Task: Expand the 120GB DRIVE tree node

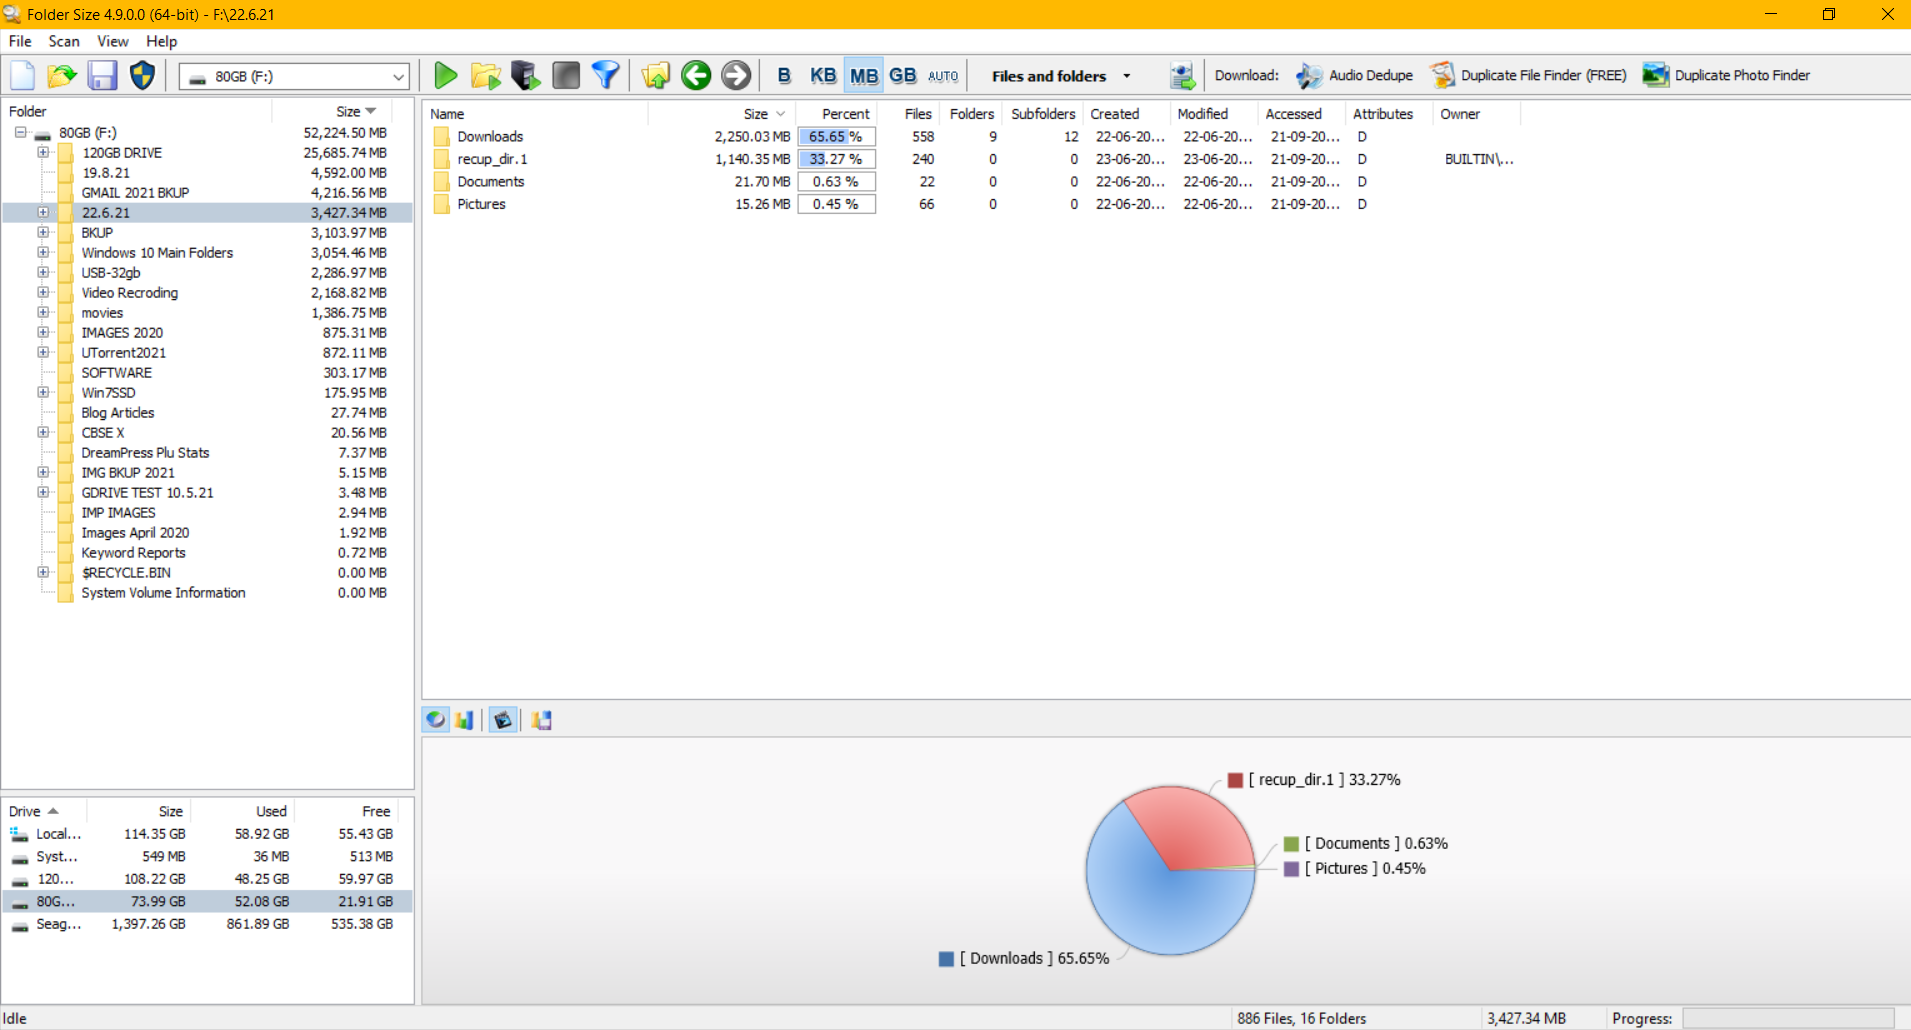Action: coord(42,152)
